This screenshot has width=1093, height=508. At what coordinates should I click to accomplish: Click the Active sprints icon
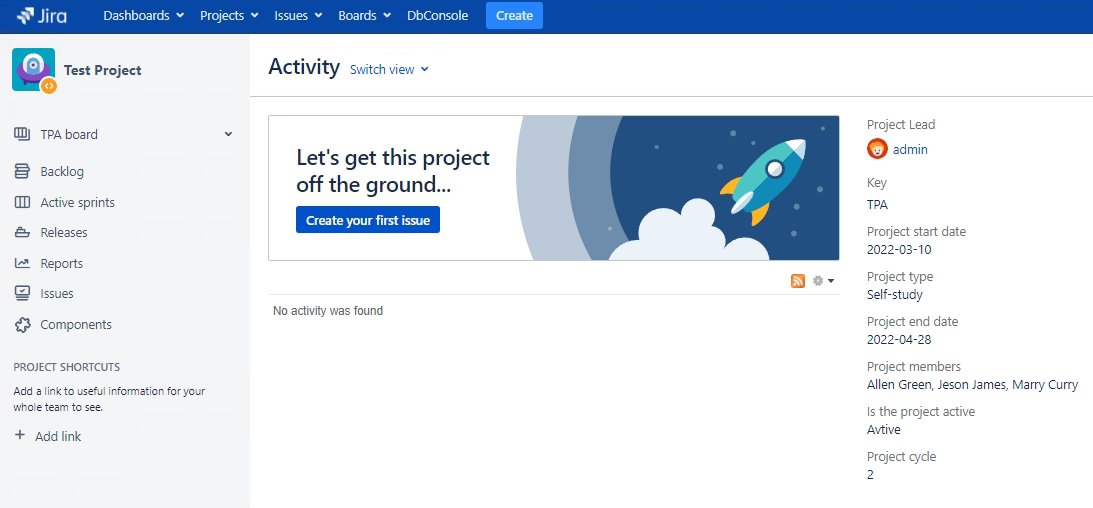pyautogui.click(x=22, y=202)
